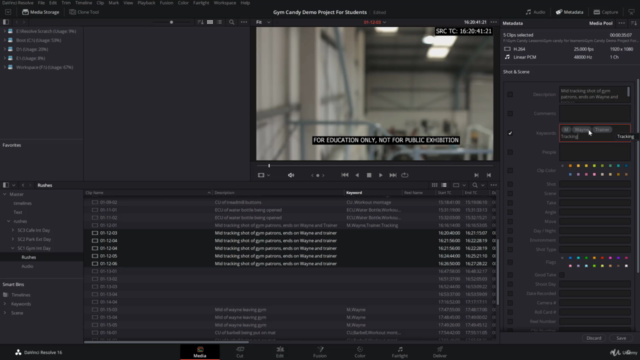Switch to the Edit page
This screenshot has width=640, height=360.
[280, 352]
